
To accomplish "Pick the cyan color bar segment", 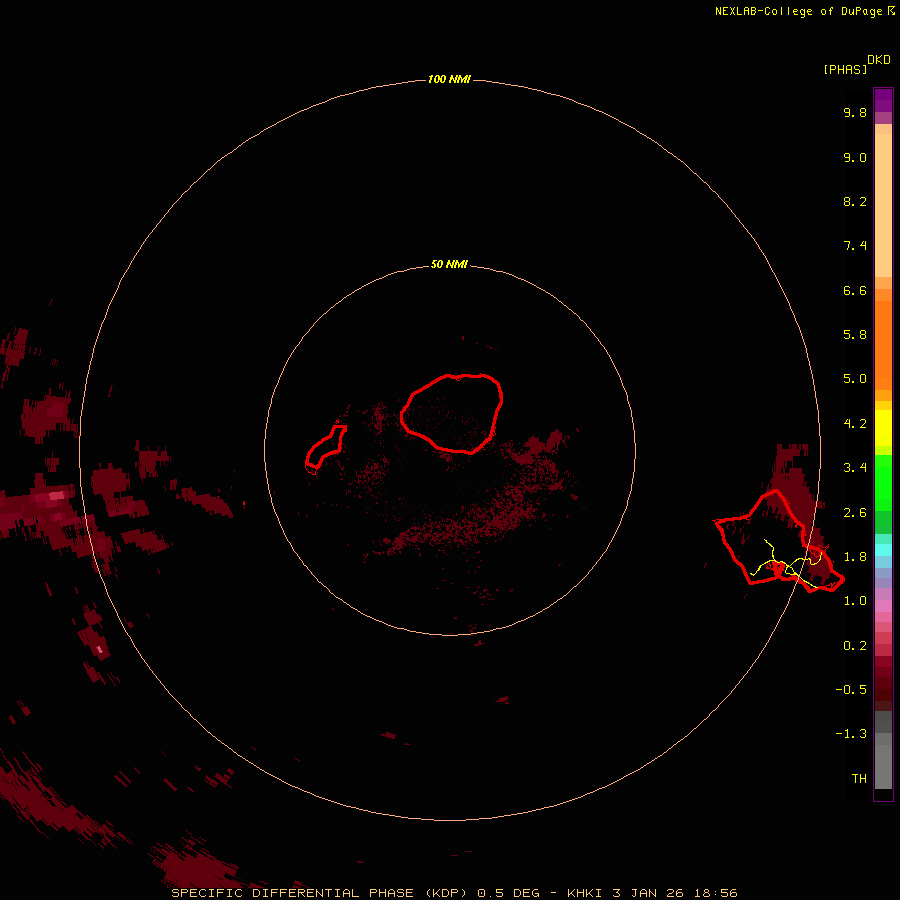I will coord(883,549).
